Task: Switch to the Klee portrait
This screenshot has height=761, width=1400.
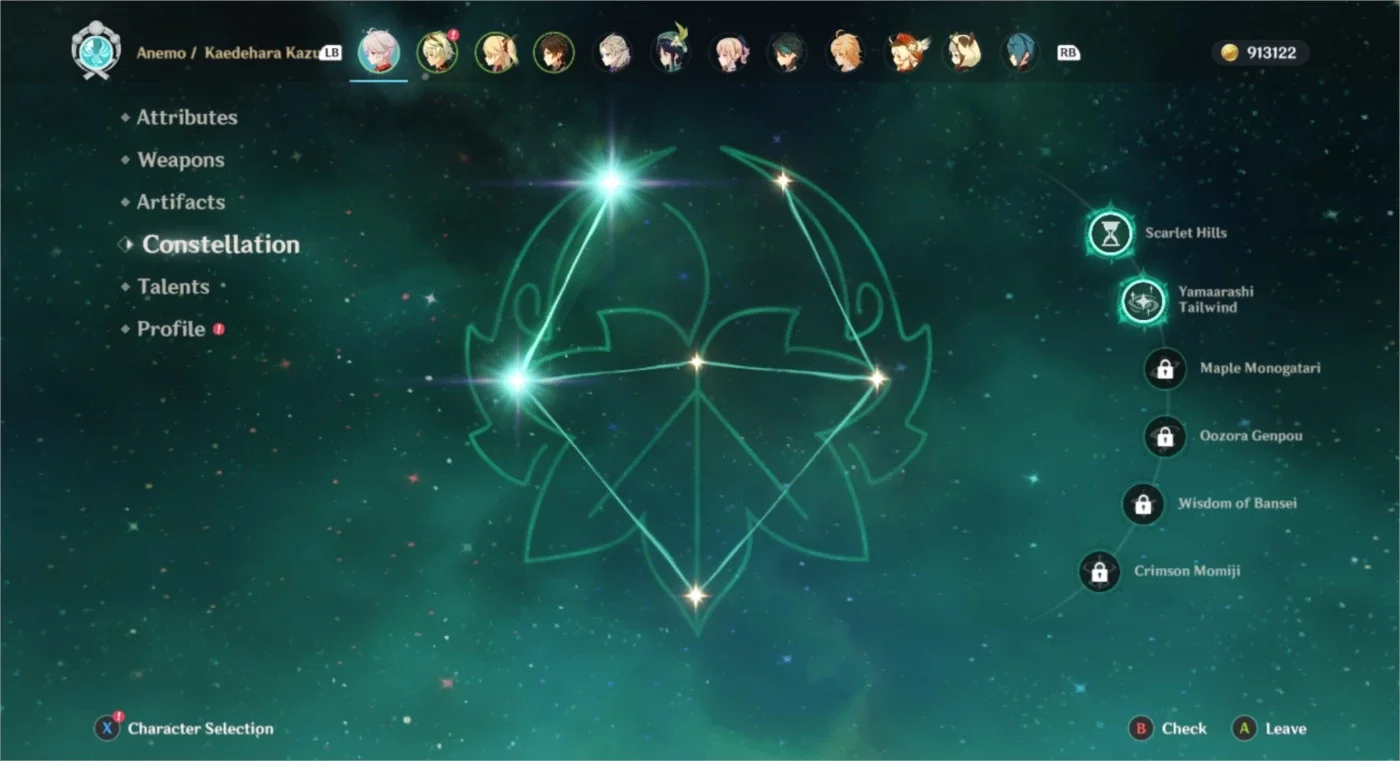Action: pyautogui.click(x=906, y=52)
